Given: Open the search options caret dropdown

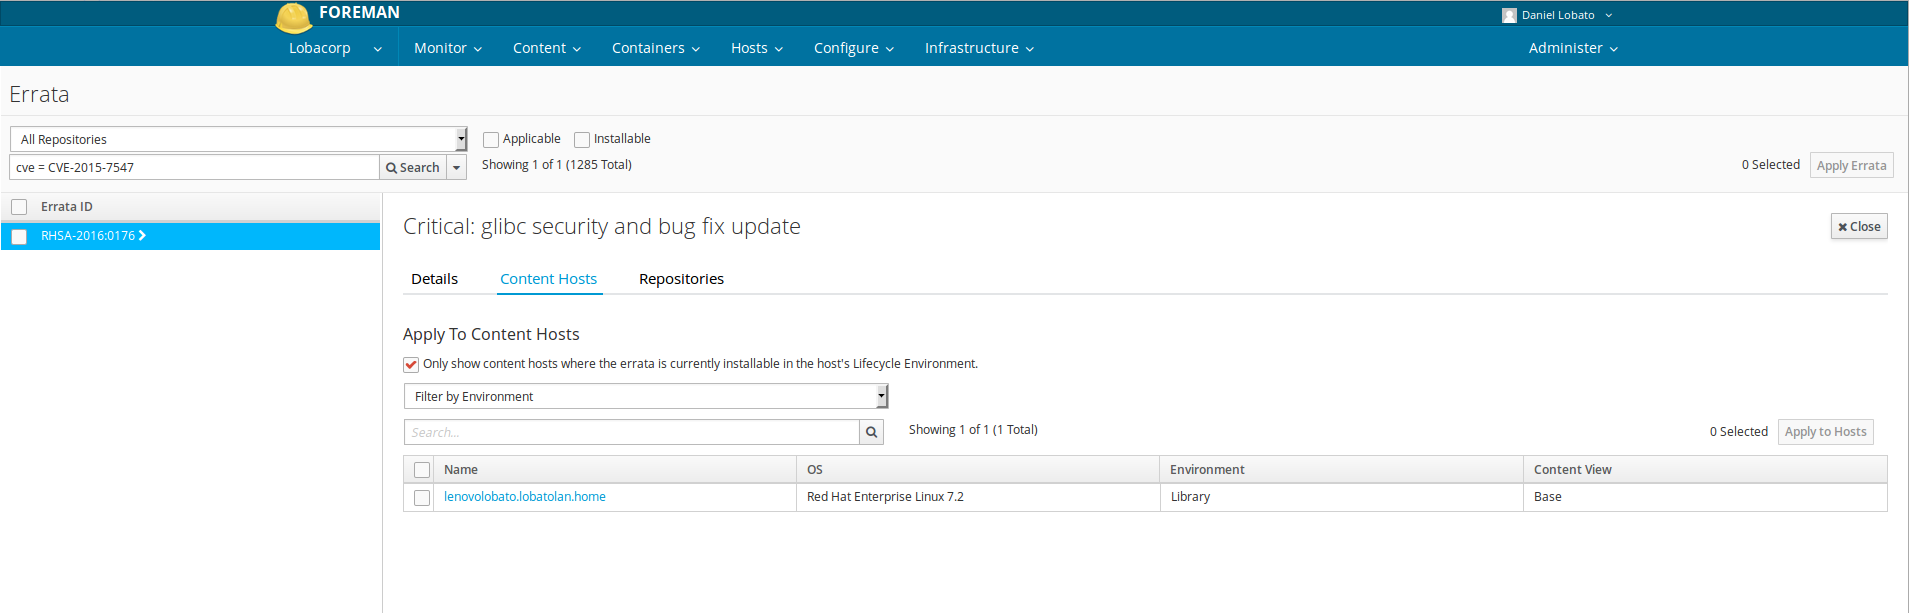Looking at the screenshot, I should [456, 168].
